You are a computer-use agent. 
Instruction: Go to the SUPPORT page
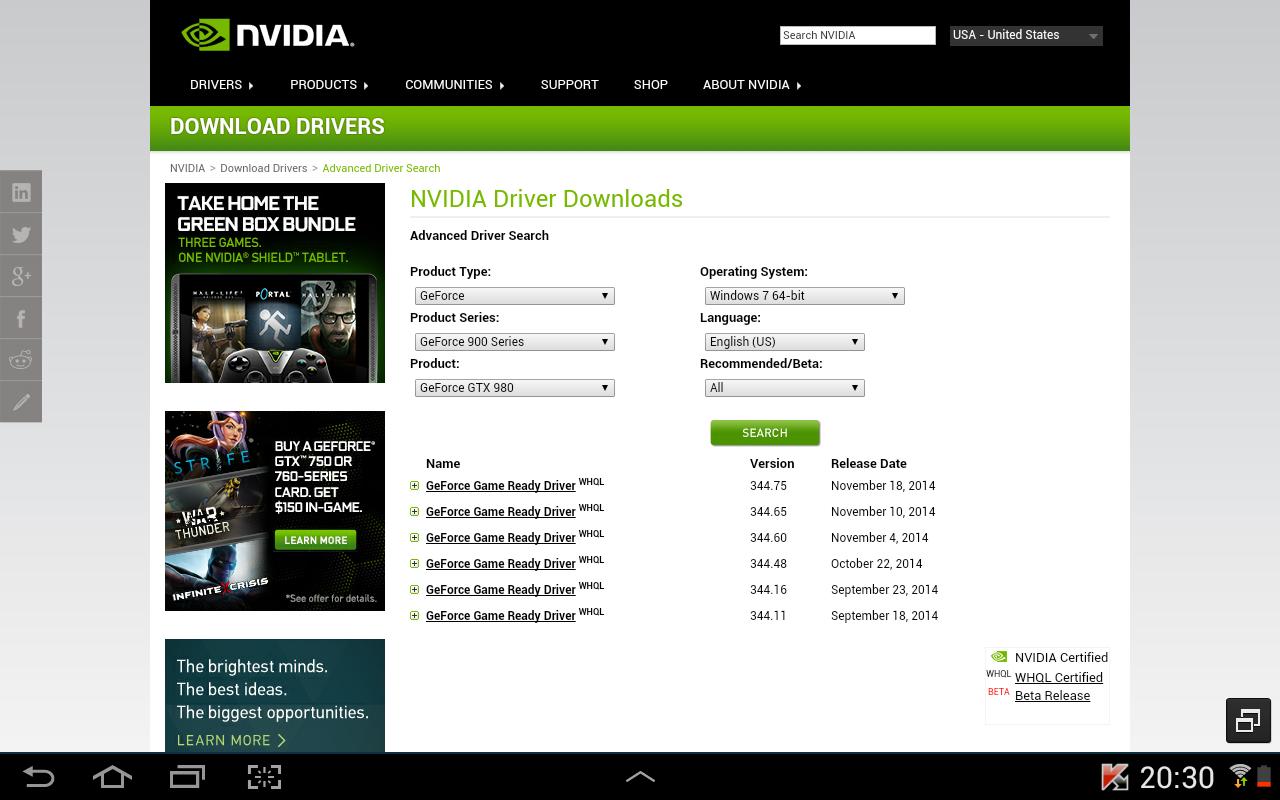[569, 85]
